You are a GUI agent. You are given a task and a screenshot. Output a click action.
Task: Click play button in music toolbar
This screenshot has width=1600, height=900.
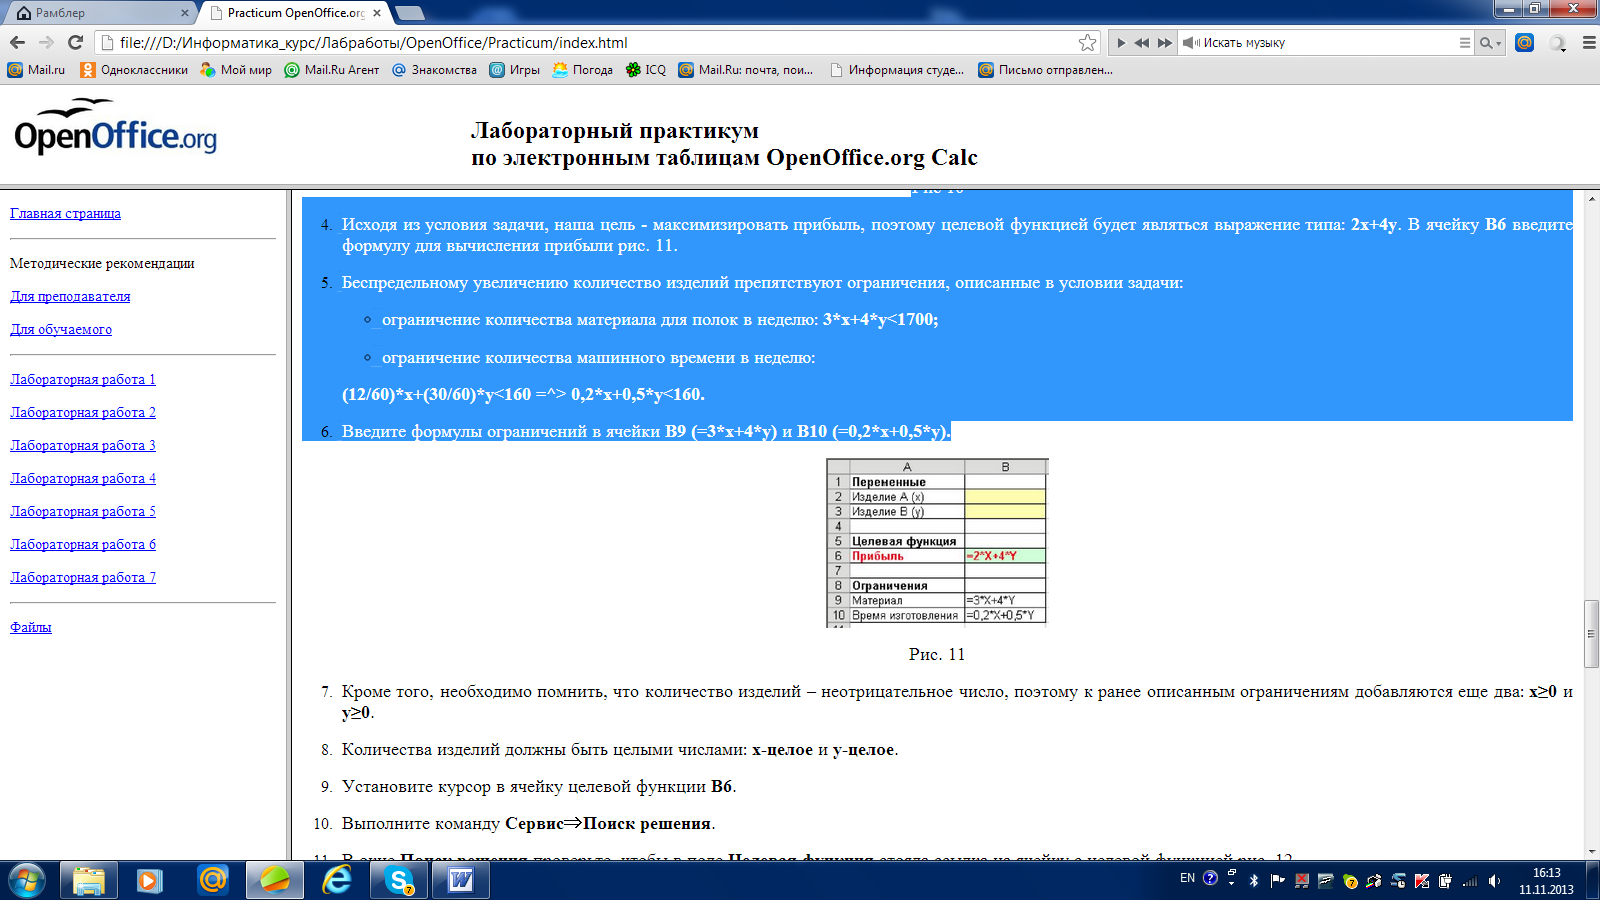(1121, 43)
